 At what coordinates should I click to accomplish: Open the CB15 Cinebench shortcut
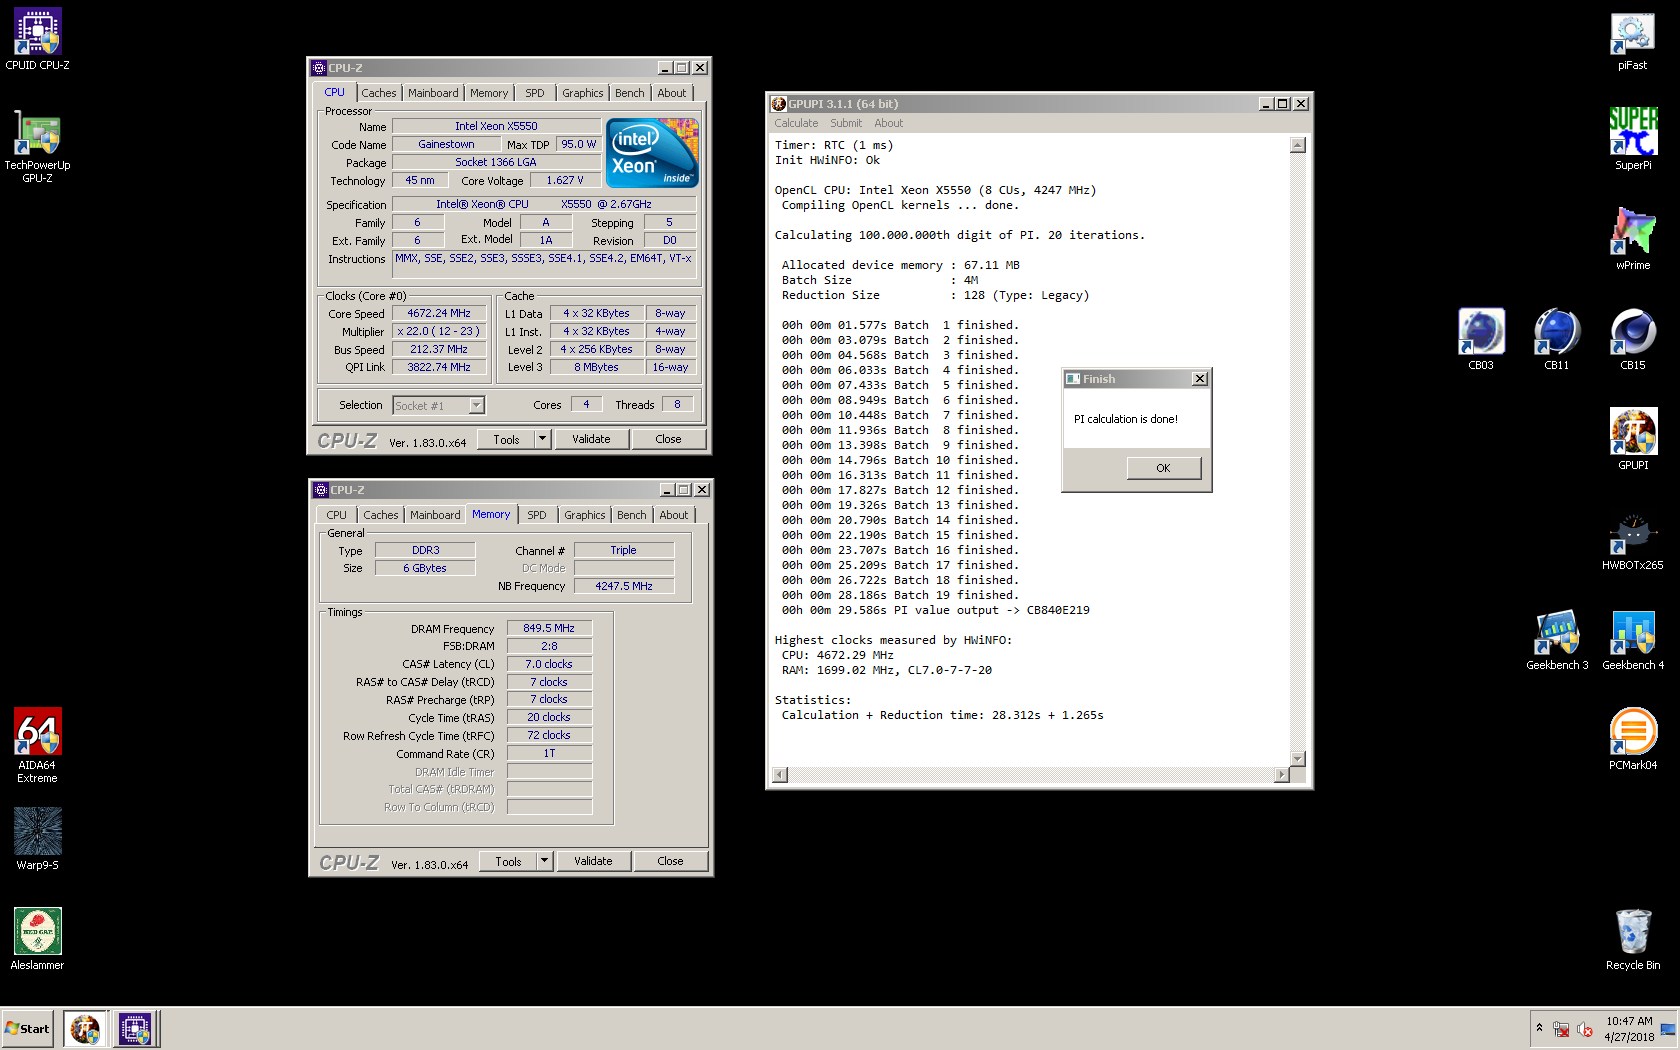tap(1632, 339)
